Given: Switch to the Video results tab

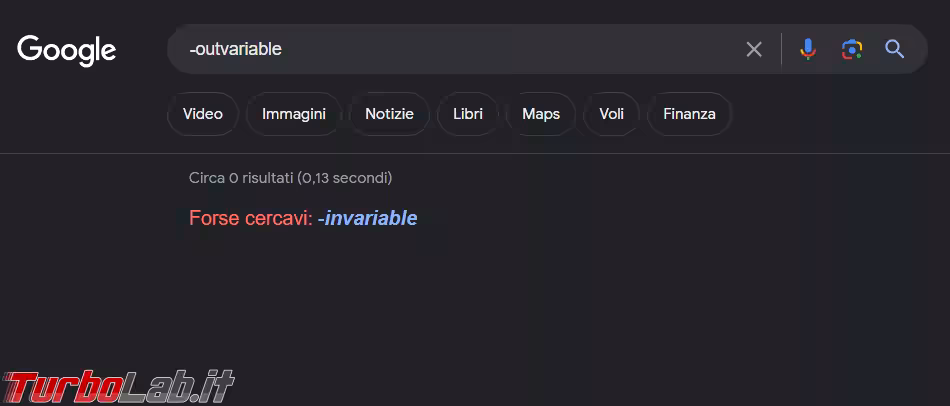Looking at the screenshot, I should (203, 114).
